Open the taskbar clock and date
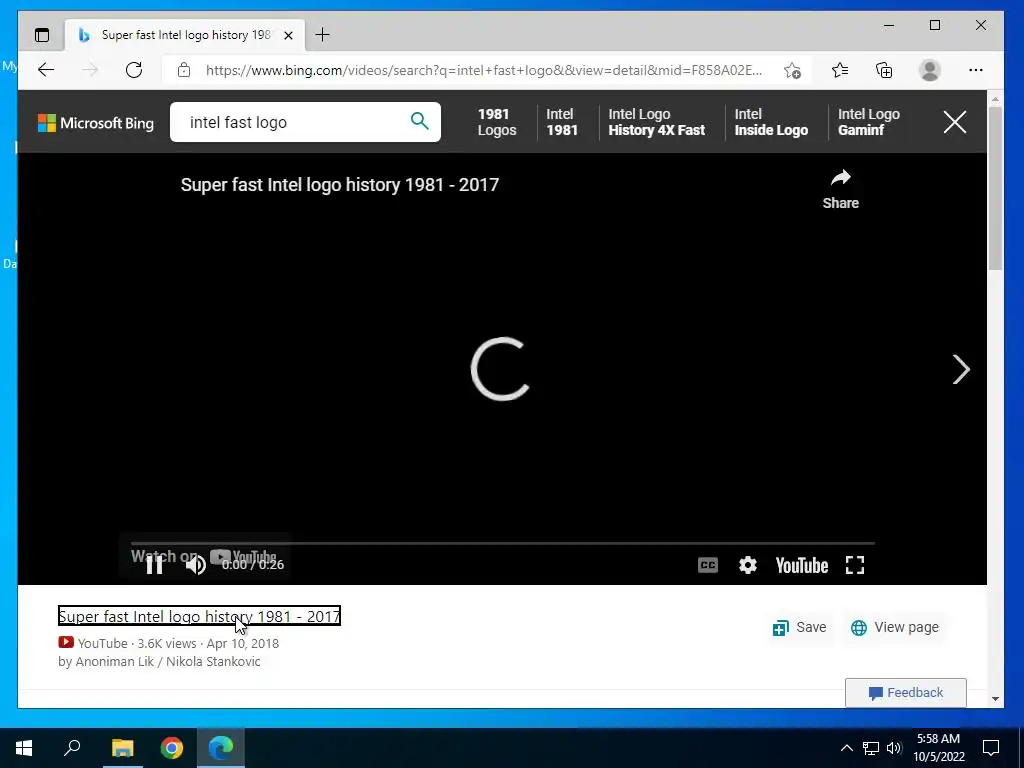 tap(938, 748)
